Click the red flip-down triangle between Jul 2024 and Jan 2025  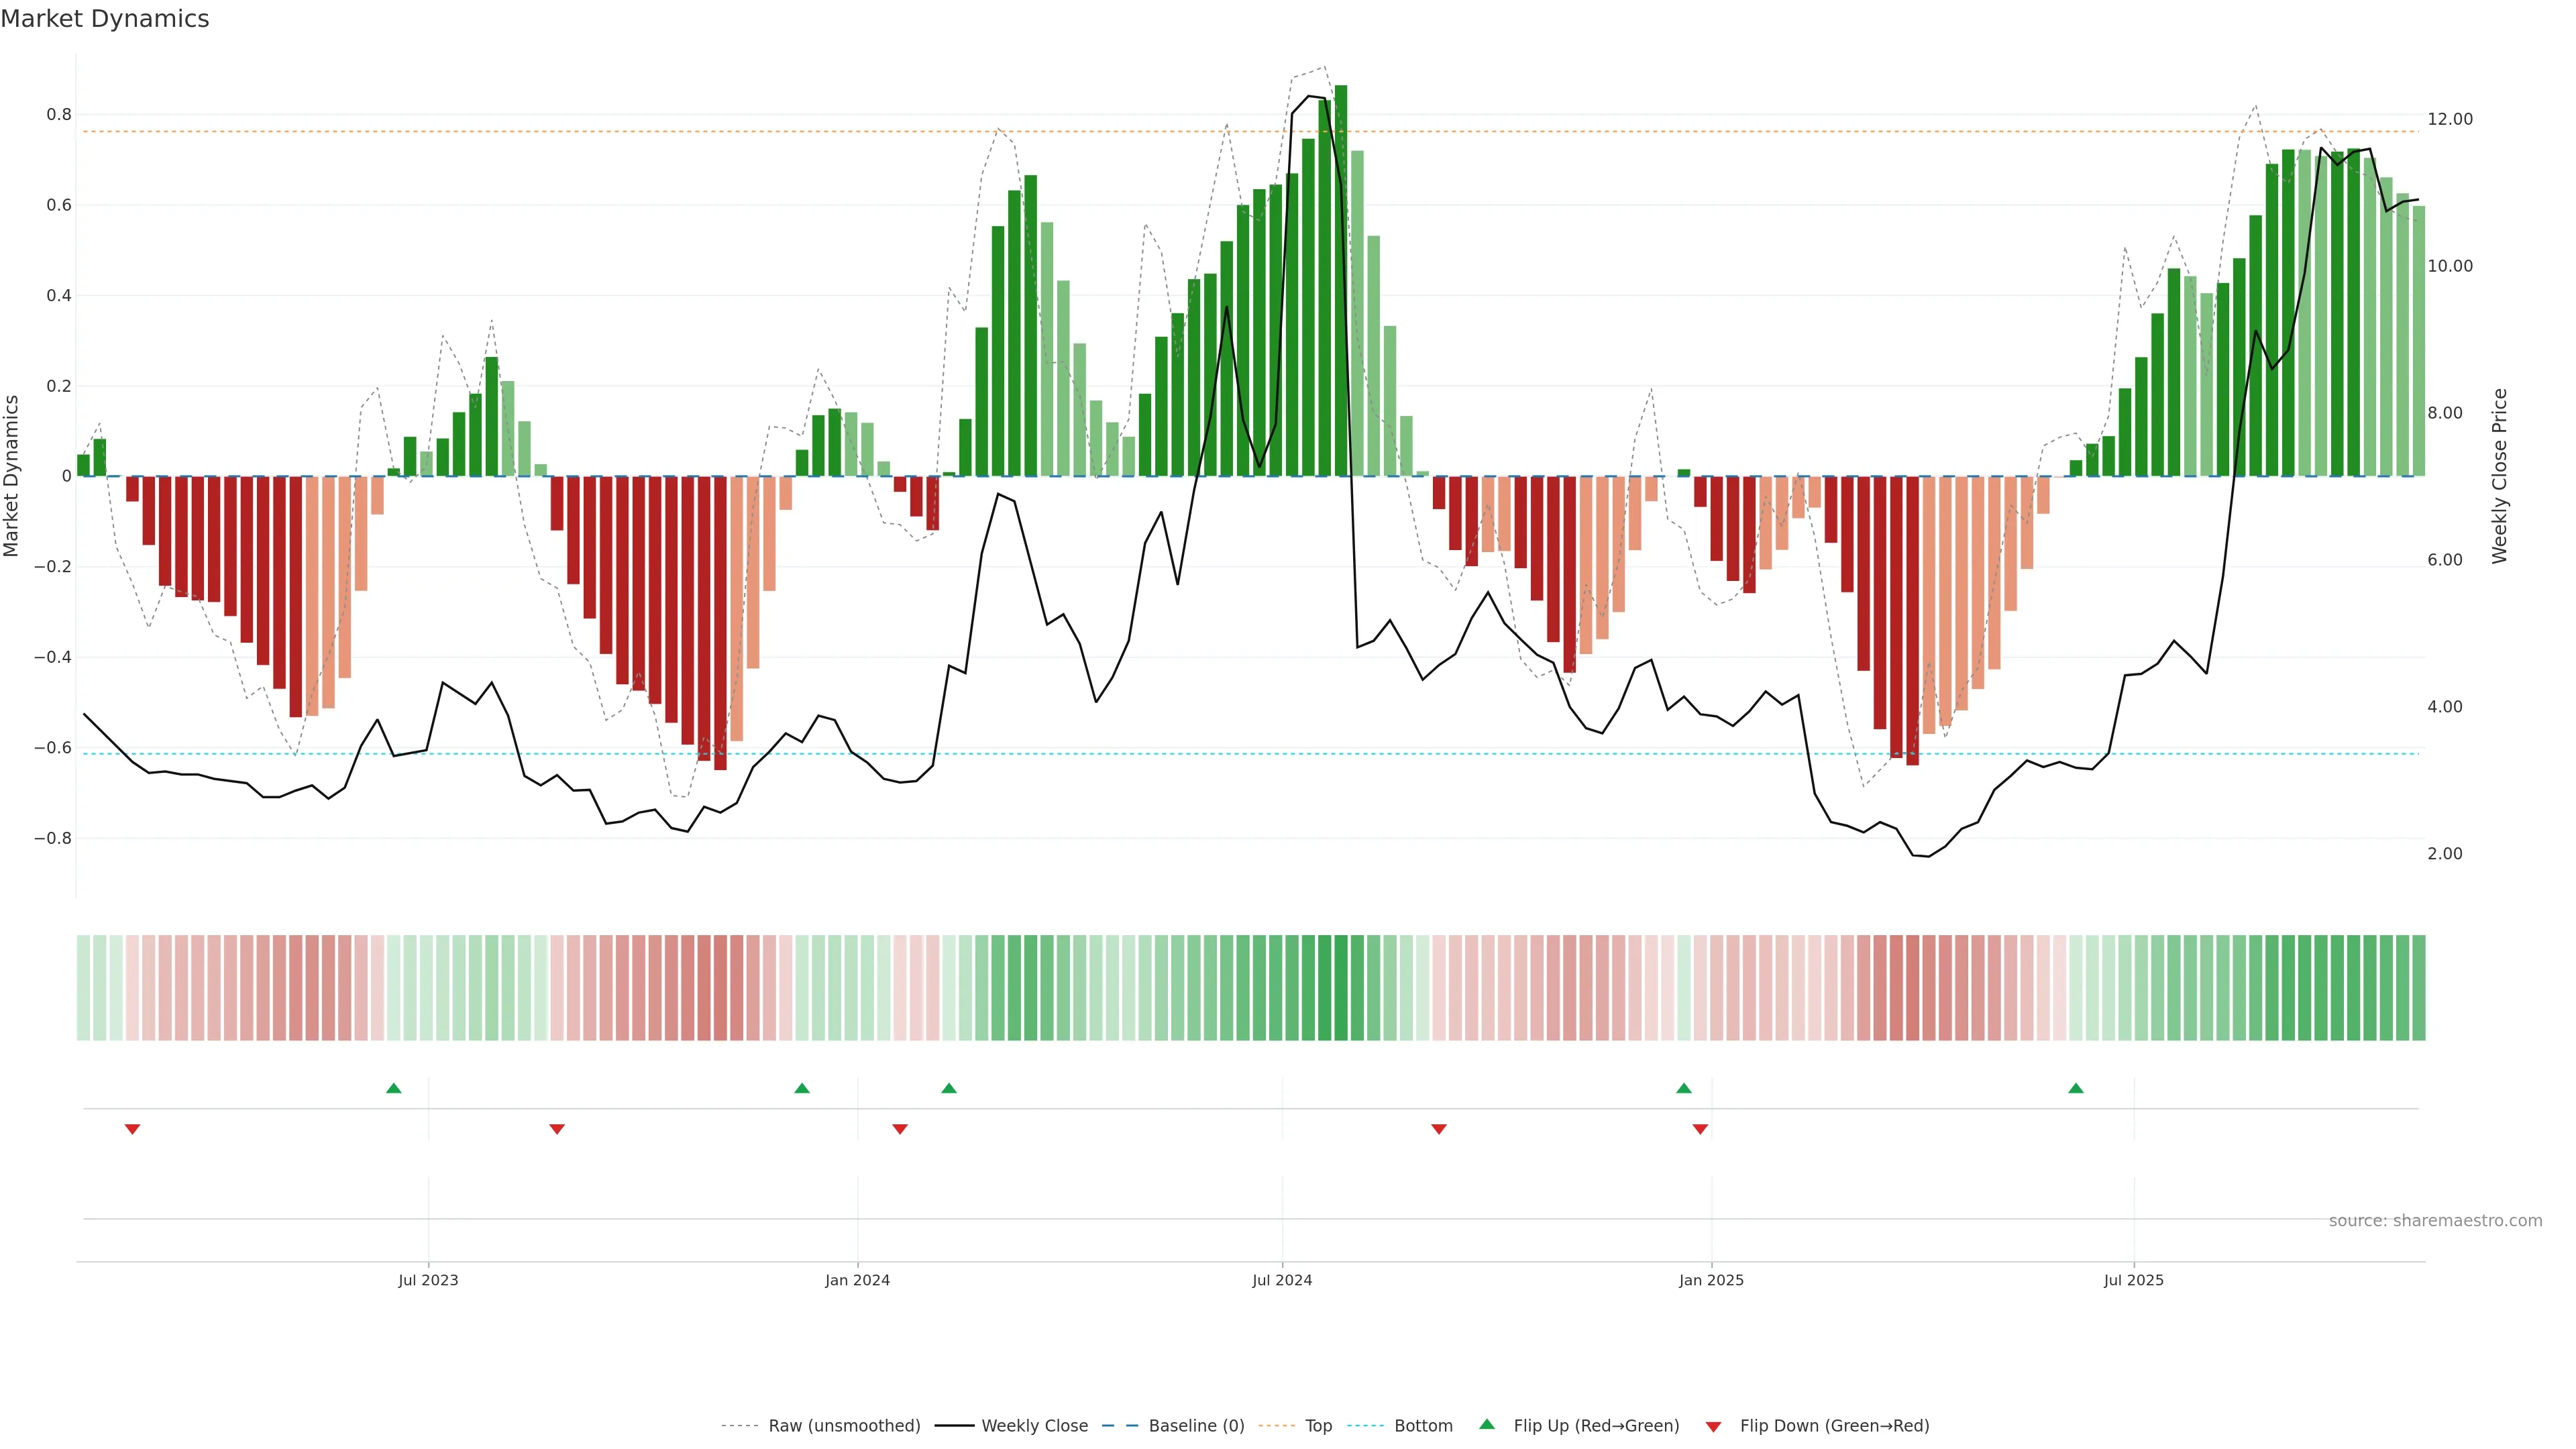(x=1439, y=1129)
